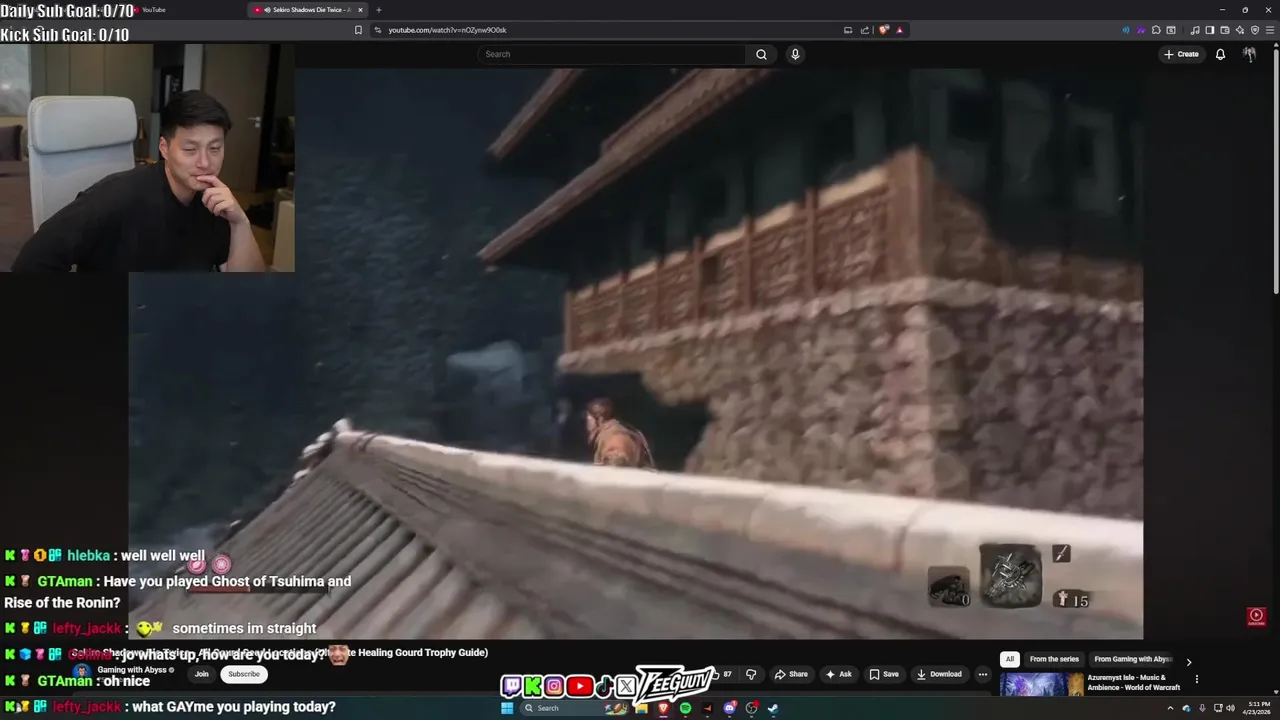This screenshot has height=720, width=1280.
Task: Select the From the series chip
Action: tap(1054, 659)
